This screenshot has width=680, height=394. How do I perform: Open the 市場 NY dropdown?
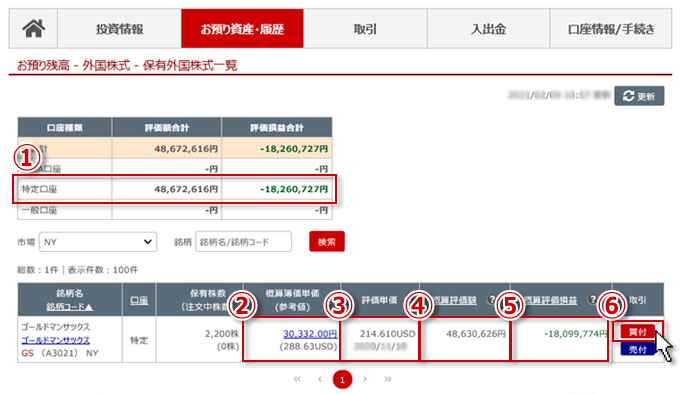click(x=98, y=242)
